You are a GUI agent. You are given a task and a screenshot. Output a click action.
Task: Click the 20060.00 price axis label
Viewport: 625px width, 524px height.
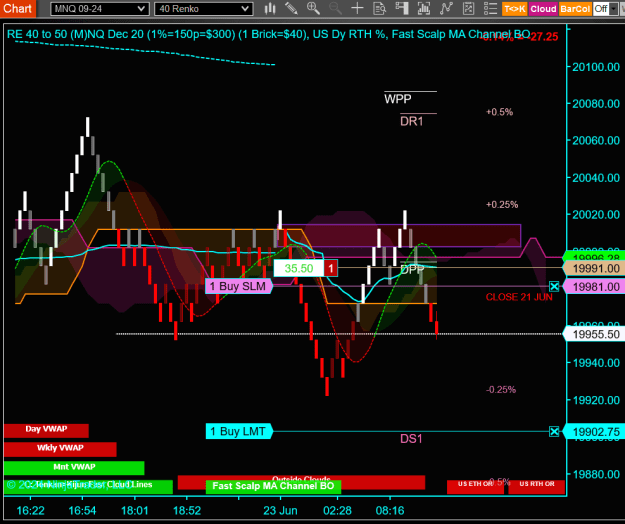pos(596,141)
